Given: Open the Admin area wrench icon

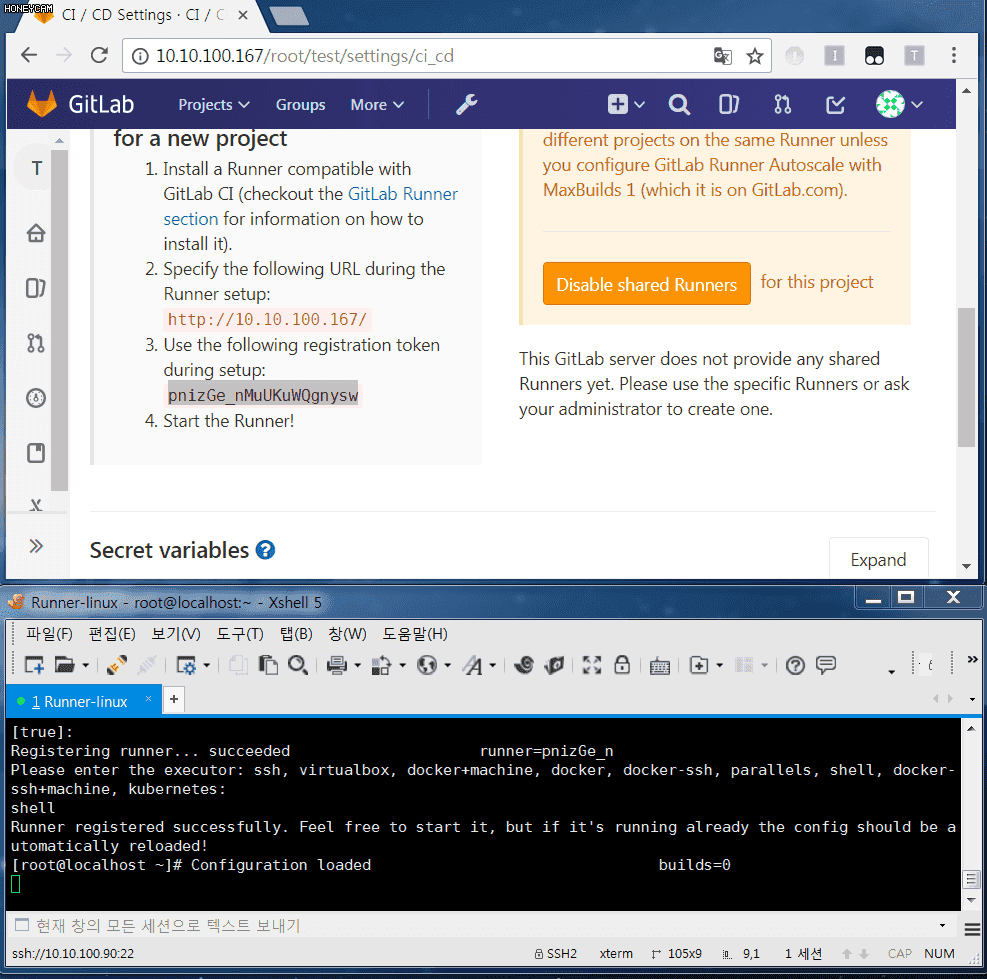Looking at the screenshot, I should [x=466, y=105].
